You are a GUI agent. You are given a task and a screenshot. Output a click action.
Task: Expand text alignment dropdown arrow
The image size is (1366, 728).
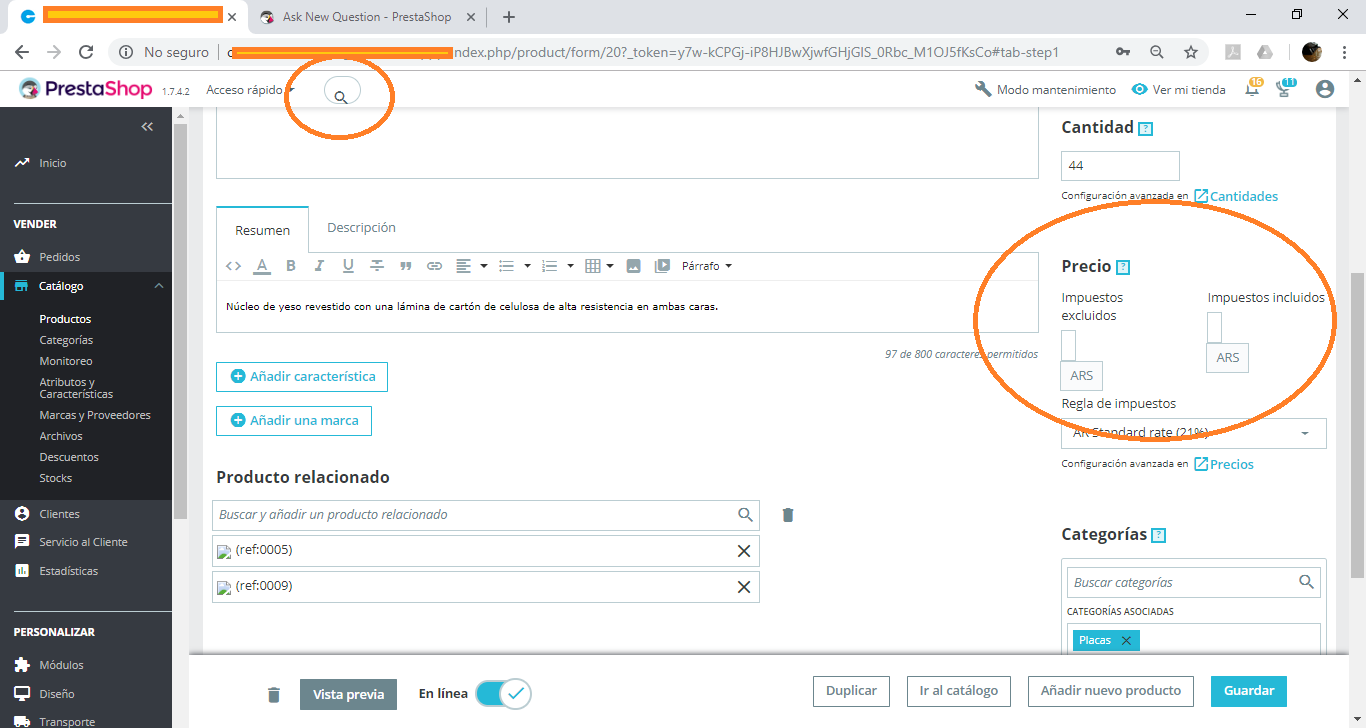coord(484,266)
